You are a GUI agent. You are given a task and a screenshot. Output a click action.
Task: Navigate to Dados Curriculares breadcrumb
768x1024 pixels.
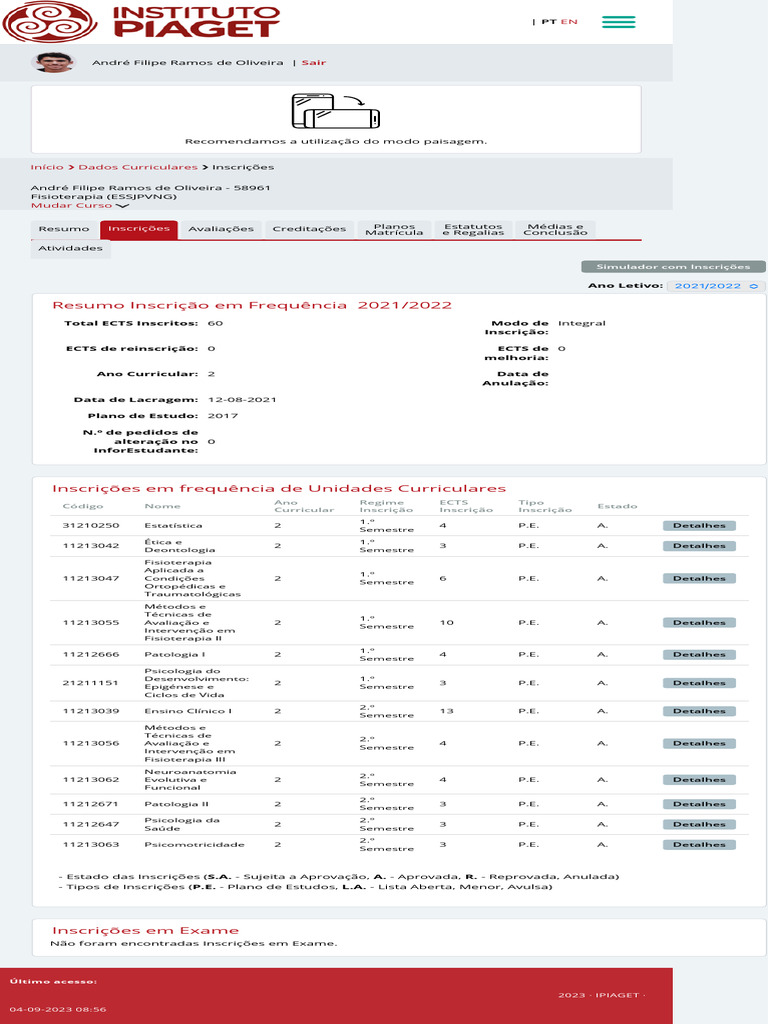coord(138,167)
